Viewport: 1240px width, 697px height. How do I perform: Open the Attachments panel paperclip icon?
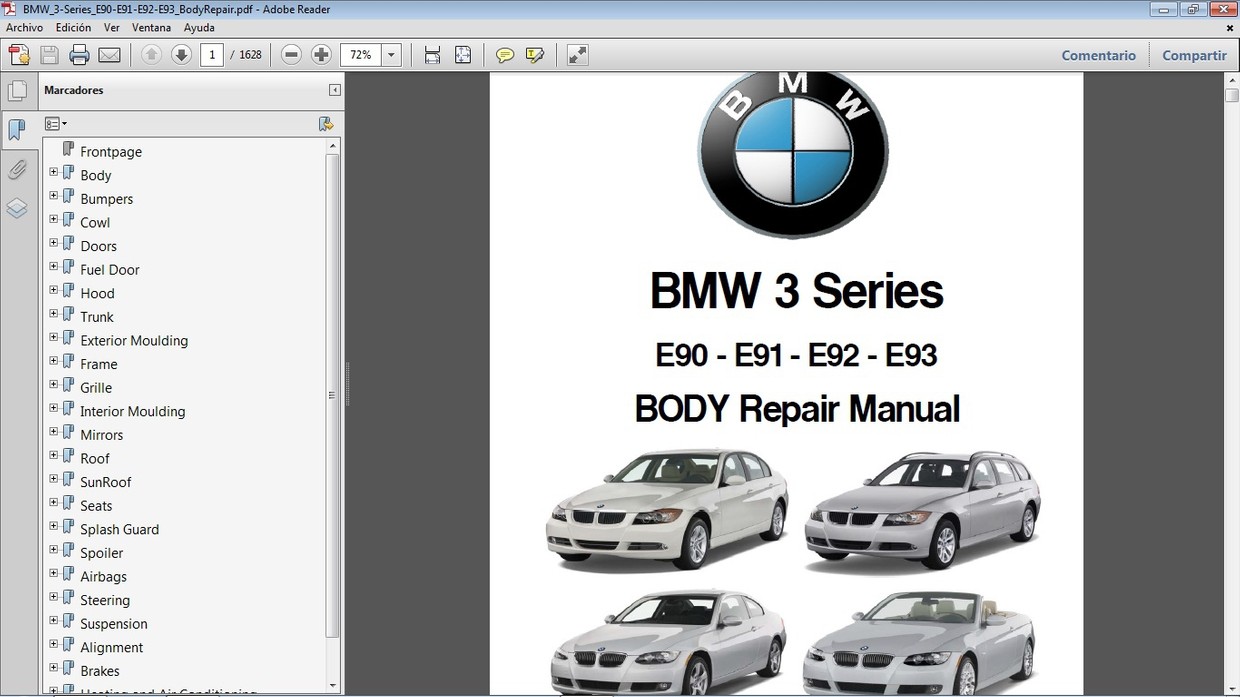pyautogui.click(x=18, y=169)
